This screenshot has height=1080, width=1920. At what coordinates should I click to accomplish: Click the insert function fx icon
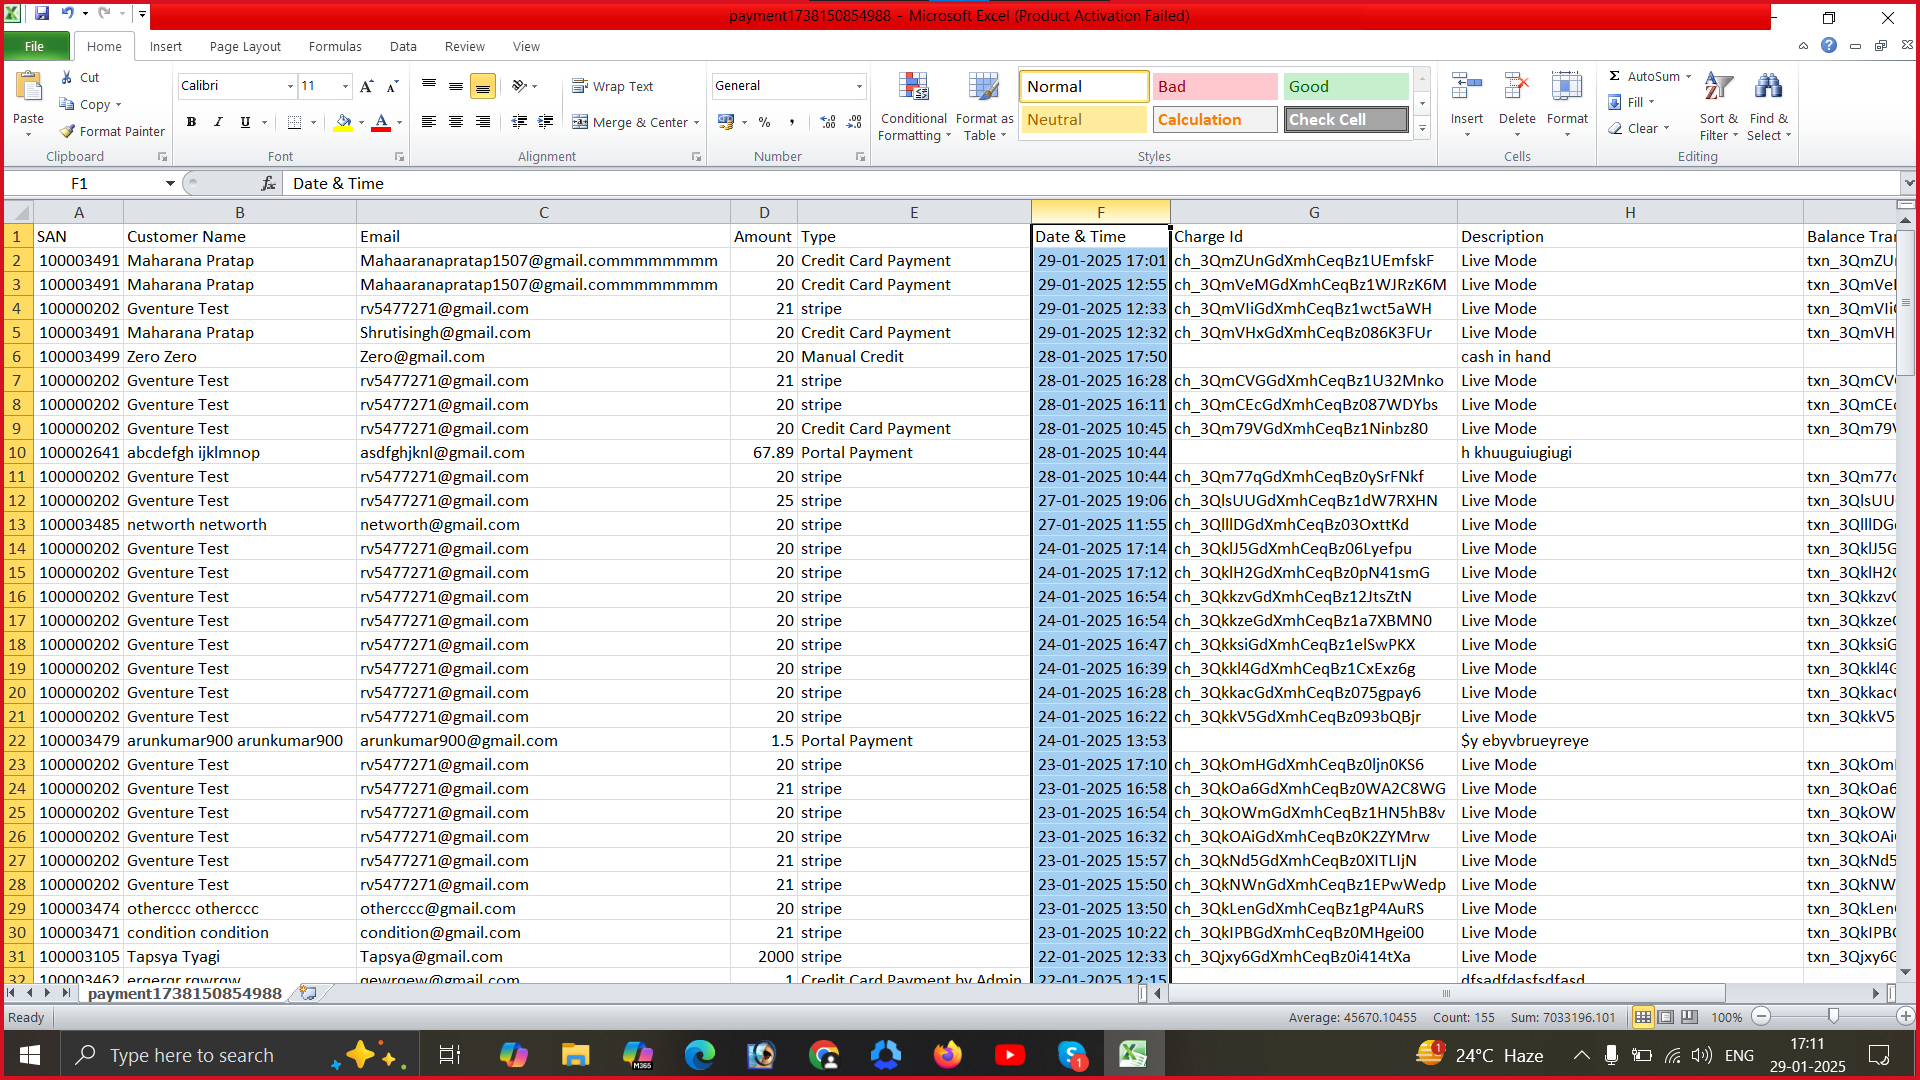coord(268,183)
